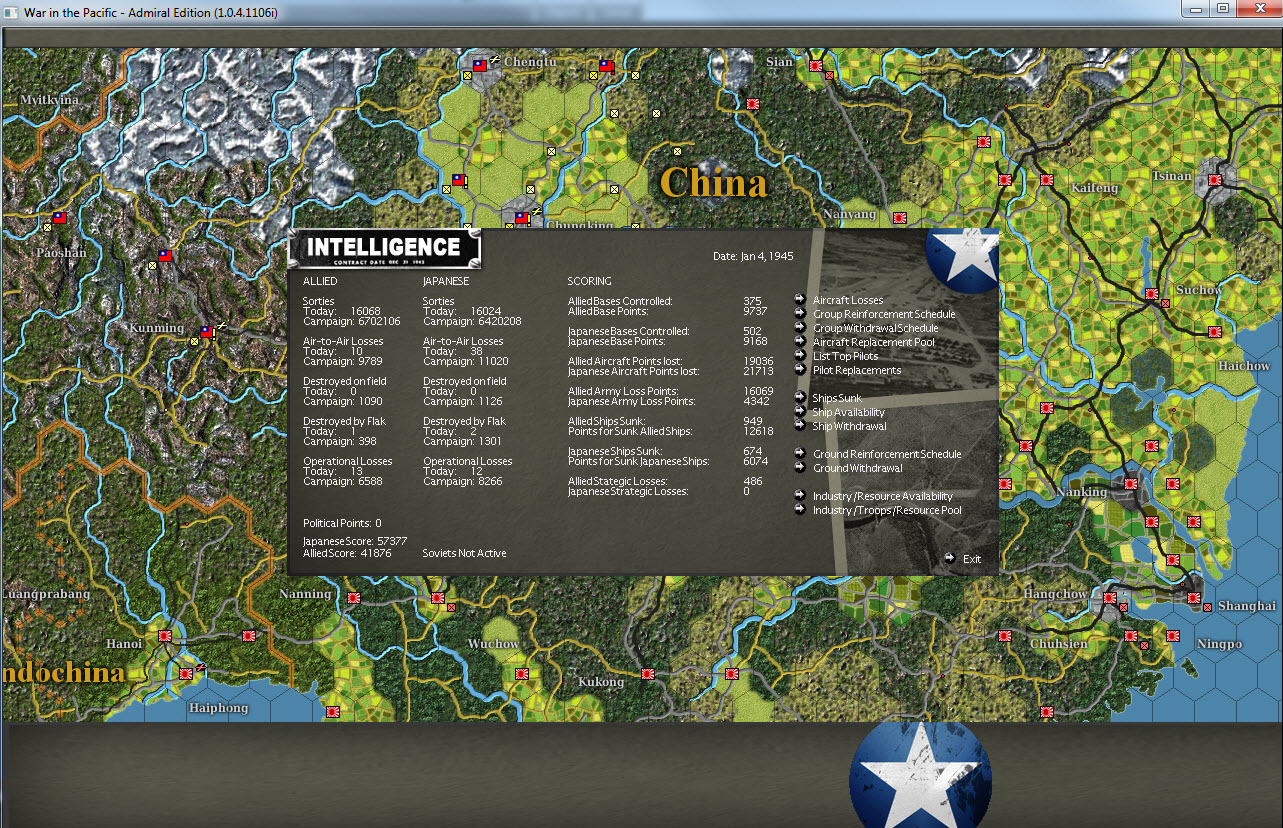Click Allied Strategic Losses value 486

click(753, 481)
